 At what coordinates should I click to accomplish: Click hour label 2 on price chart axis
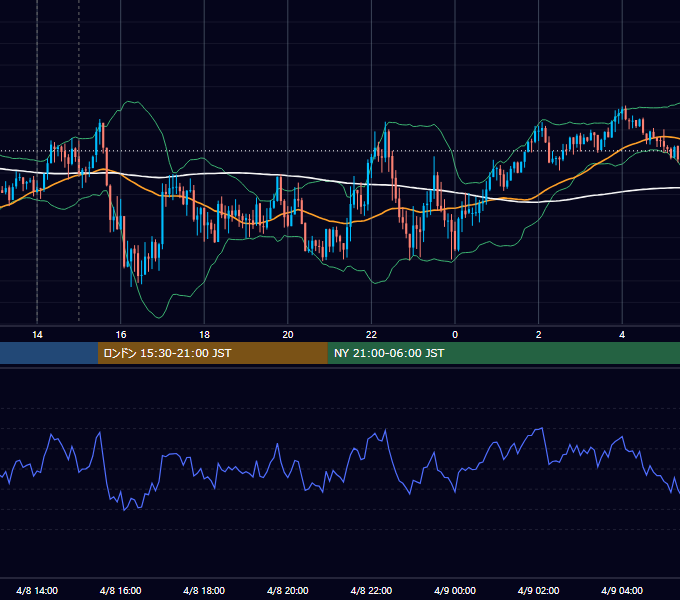click(539, 335)
